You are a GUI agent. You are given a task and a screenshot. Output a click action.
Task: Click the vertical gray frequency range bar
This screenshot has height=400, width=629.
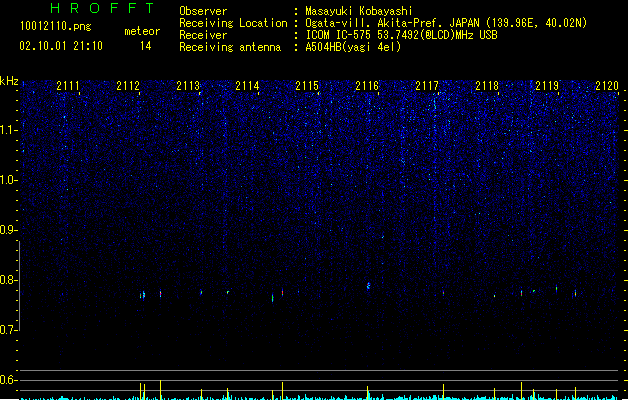pos(19,286)
